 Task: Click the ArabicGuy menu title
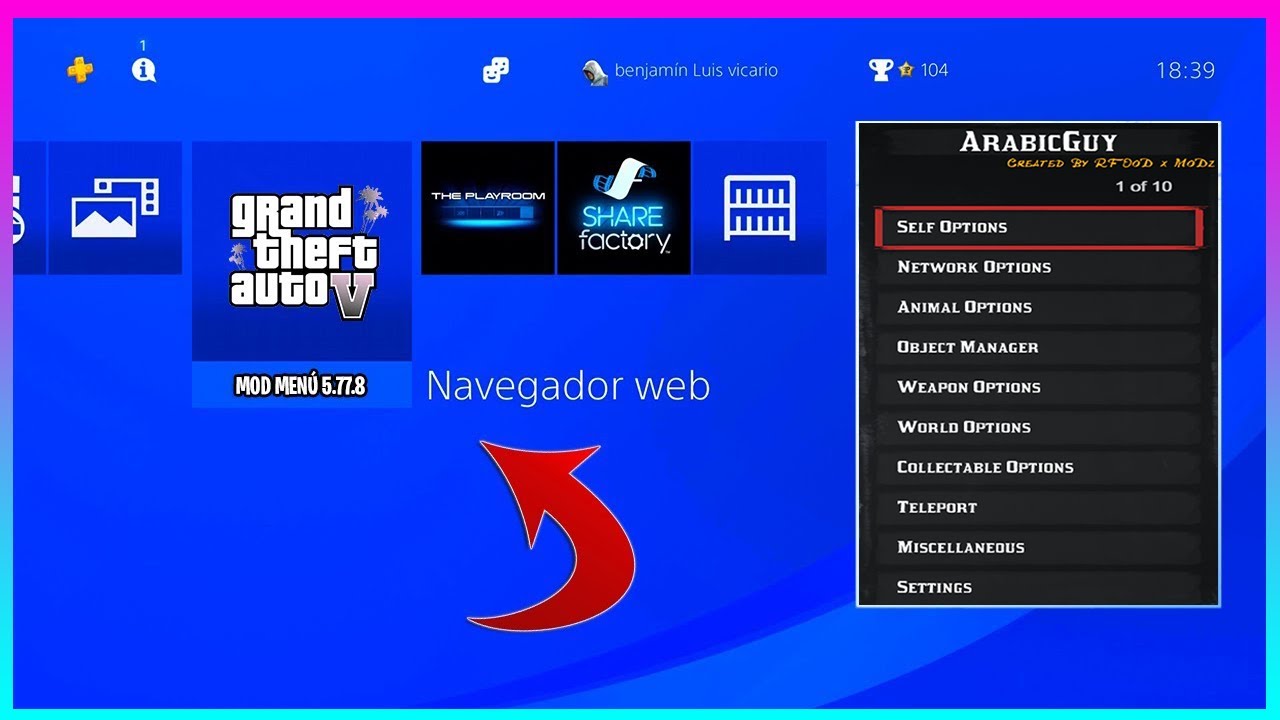point(1038,142)
